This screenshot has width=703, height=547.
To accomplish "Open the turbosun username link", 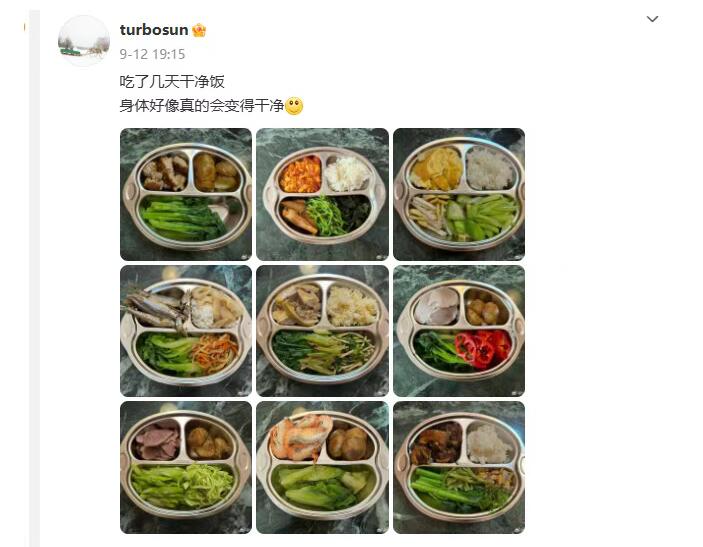I will point(154,30).
